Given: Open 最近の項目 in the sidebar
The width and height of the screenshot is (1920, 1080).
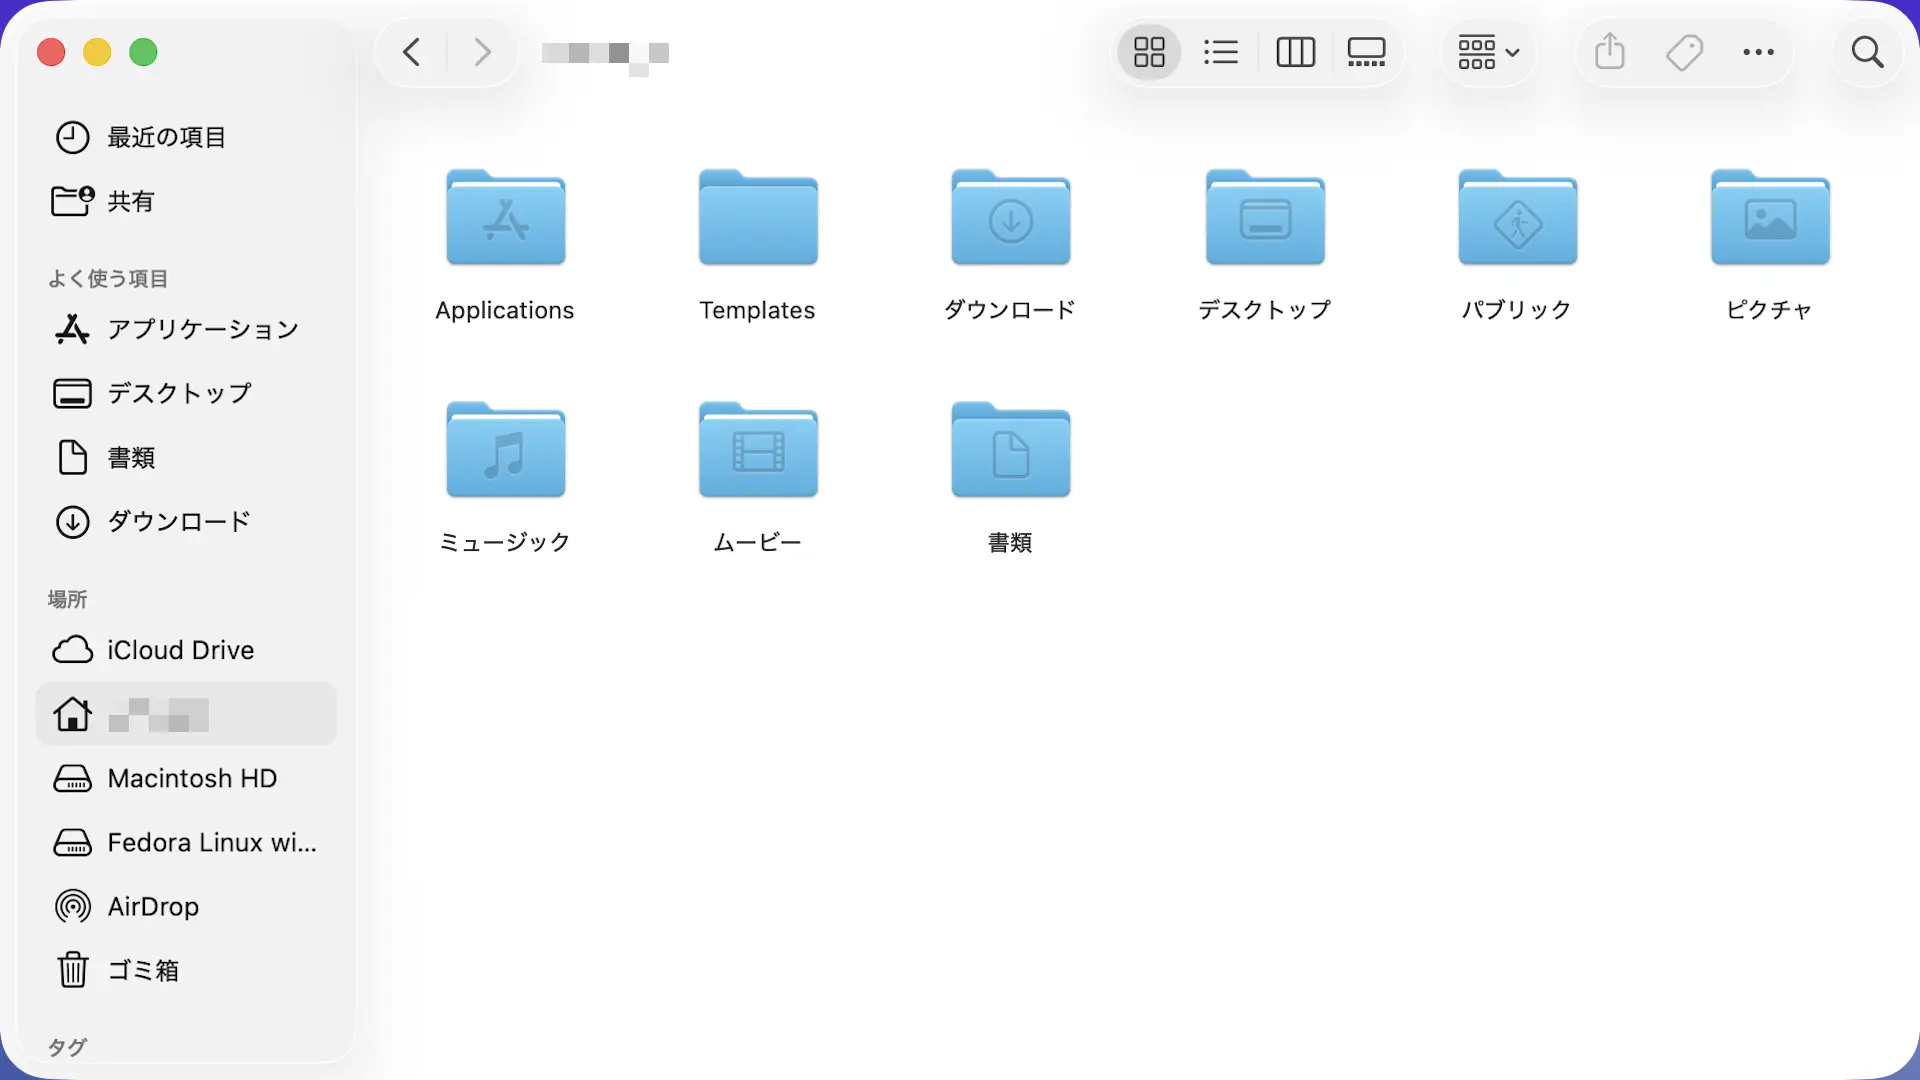Looking at the screenshot, I should [x=166, y=137].
